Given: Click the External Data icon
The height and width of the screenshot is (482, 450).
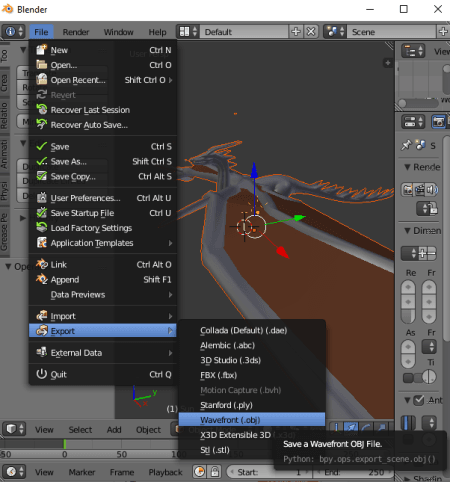Looking at the screenshot, I should click(x=42, y=352).
